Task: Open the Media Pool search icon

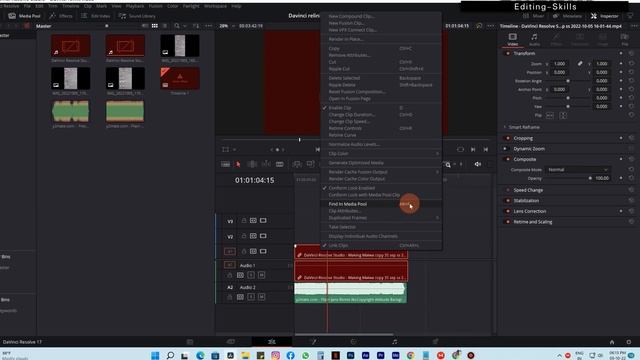Action: [x=177, y=26]
